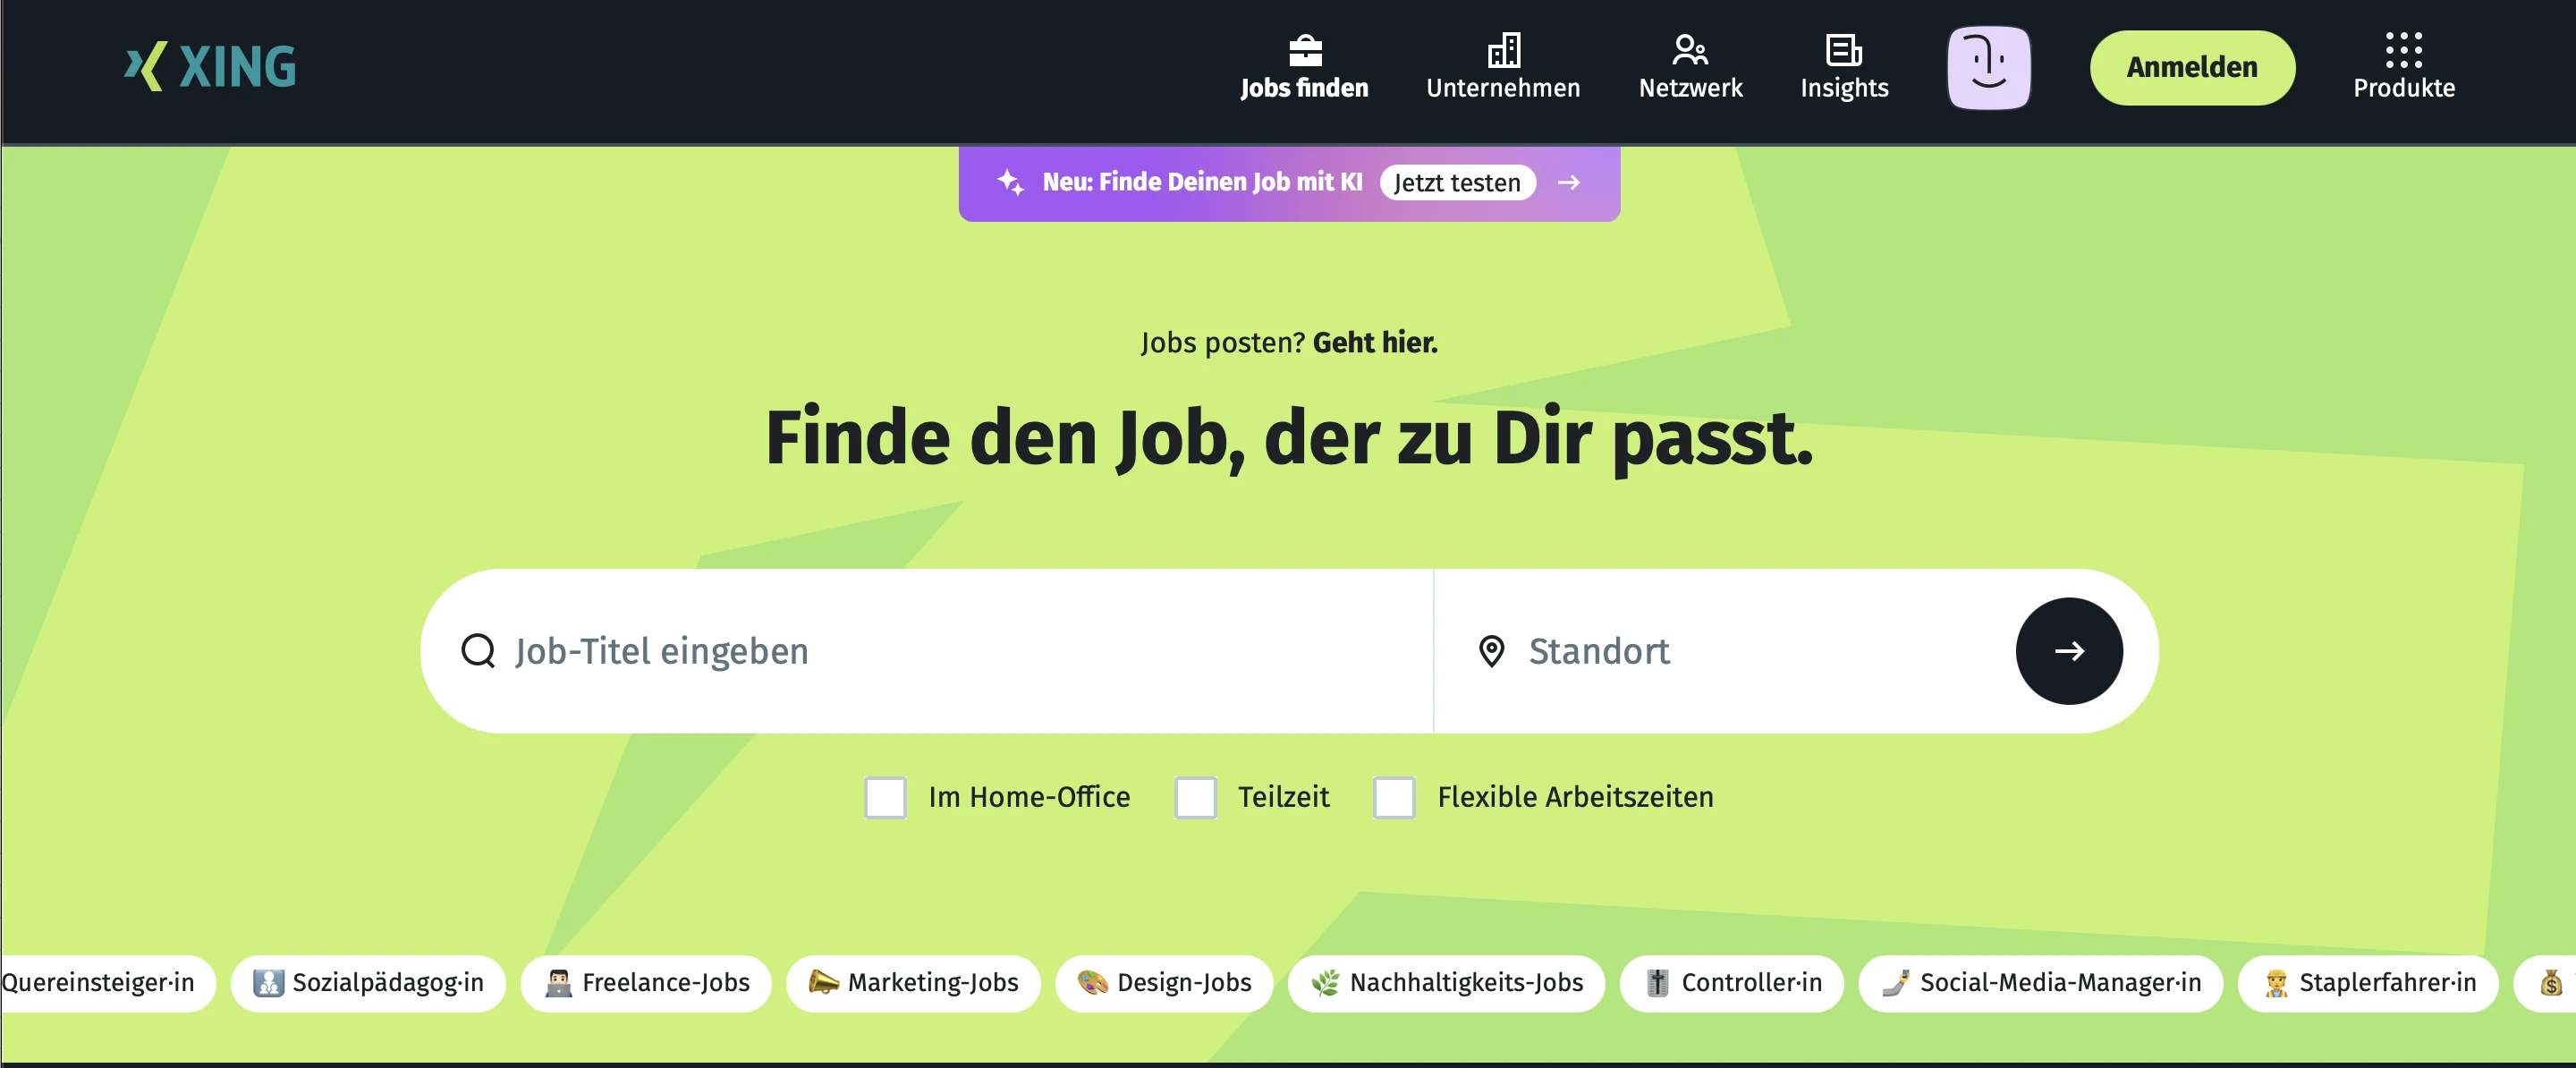Screen dimensions: 2576x1068
Task: Follow the Geht hier link
Action: 1375,342
